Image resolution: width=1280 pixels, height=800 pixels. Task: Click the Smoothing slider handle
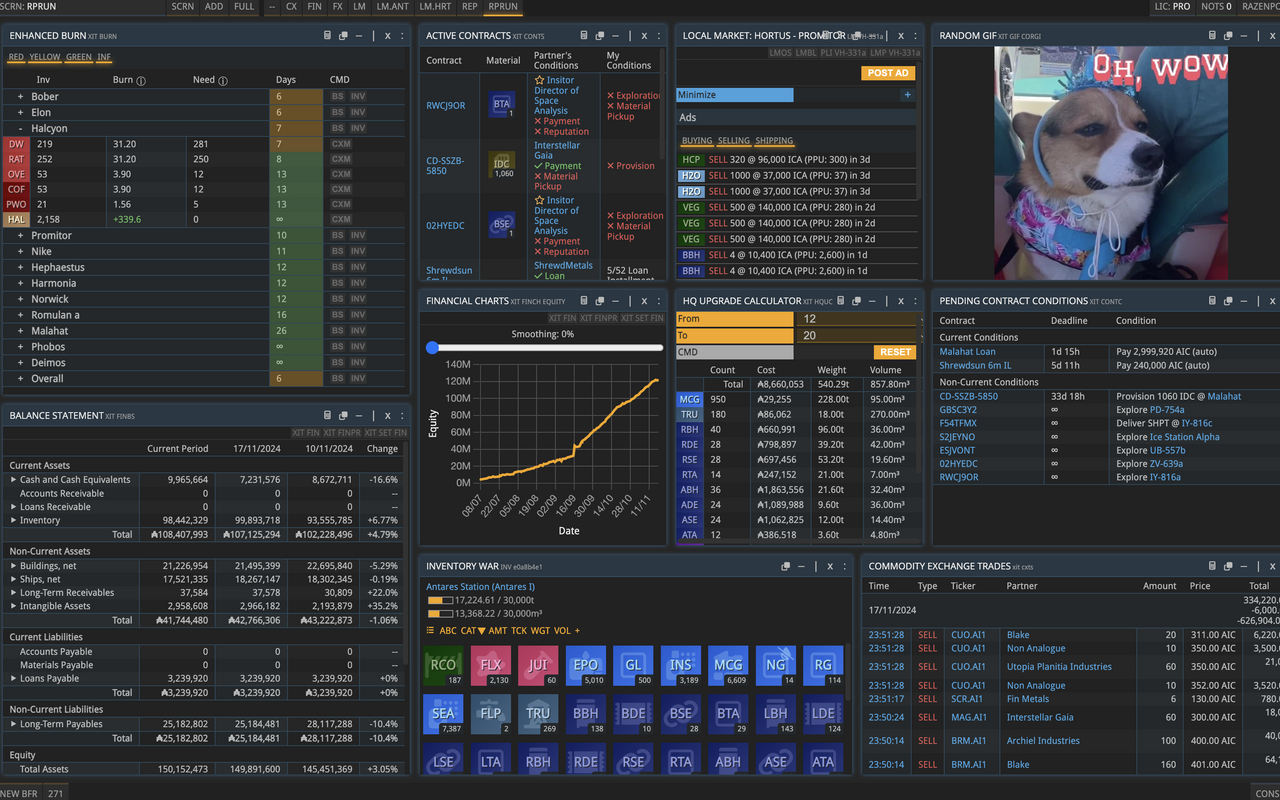432,348
